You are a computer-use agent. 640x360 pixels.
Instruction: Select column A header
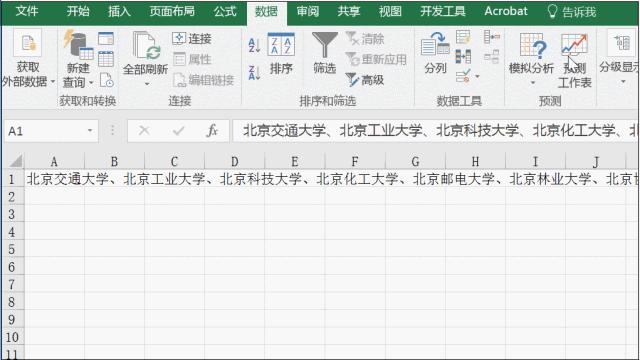54,162
